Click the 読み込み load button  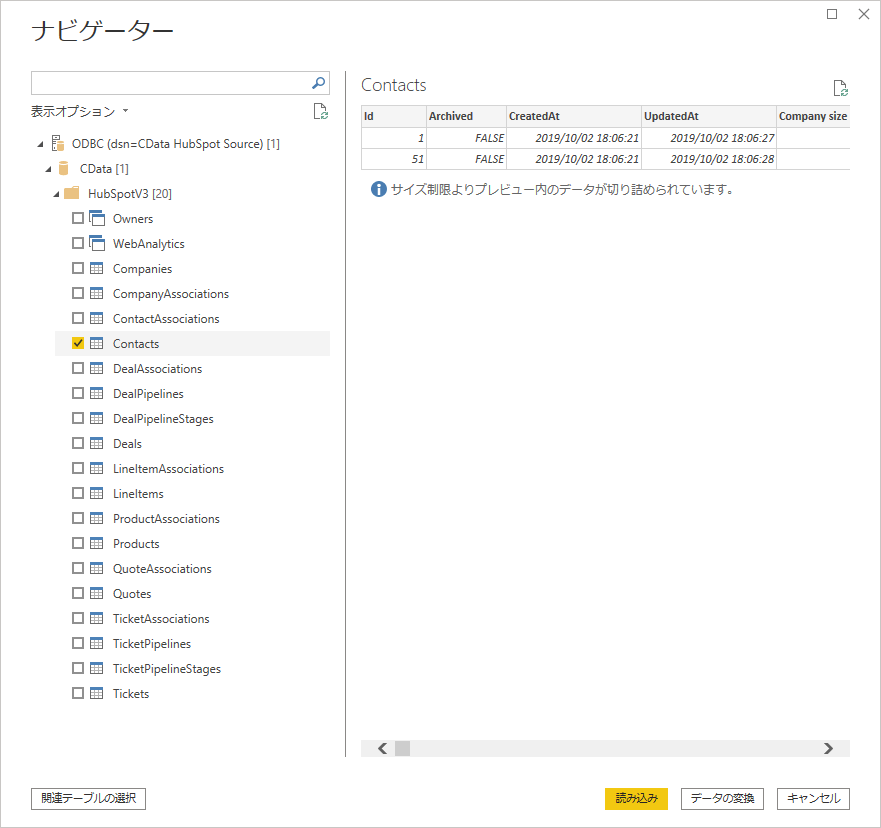(x=636, y=798)
